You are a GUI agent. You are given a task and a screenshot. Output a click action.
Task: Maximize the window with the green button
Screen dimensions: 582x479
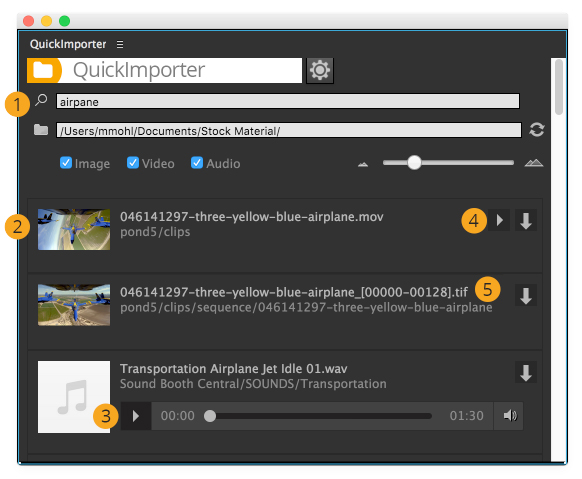pyautogui.click(x=65, y=21)
